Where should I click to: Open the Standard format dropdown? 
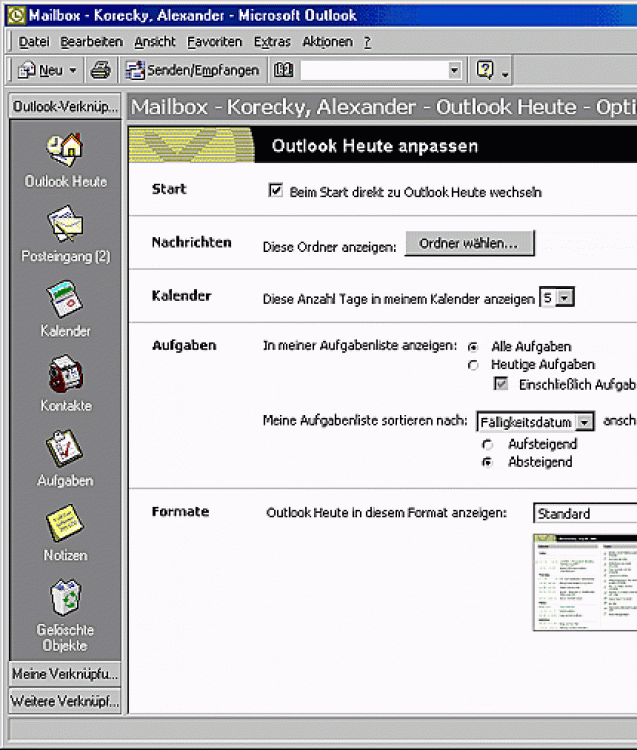(x=585, y=513)
